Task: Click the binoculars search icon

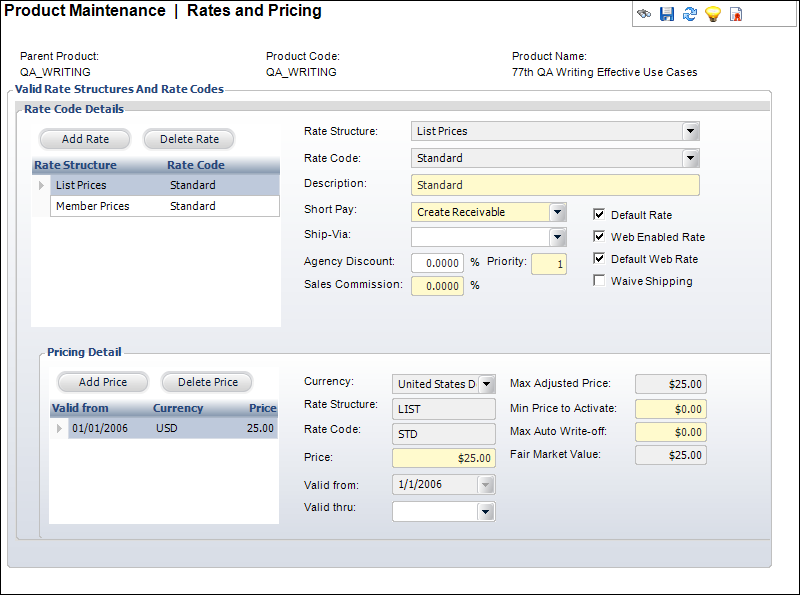Action: 644,14
